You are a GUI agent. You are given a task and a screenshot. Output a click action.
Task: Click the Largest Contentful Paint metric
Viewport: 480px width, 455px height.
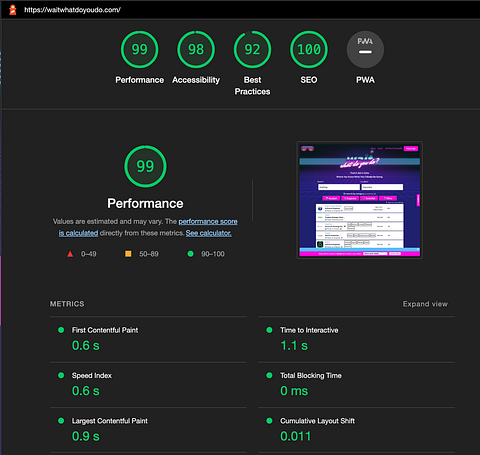(148, 430)
